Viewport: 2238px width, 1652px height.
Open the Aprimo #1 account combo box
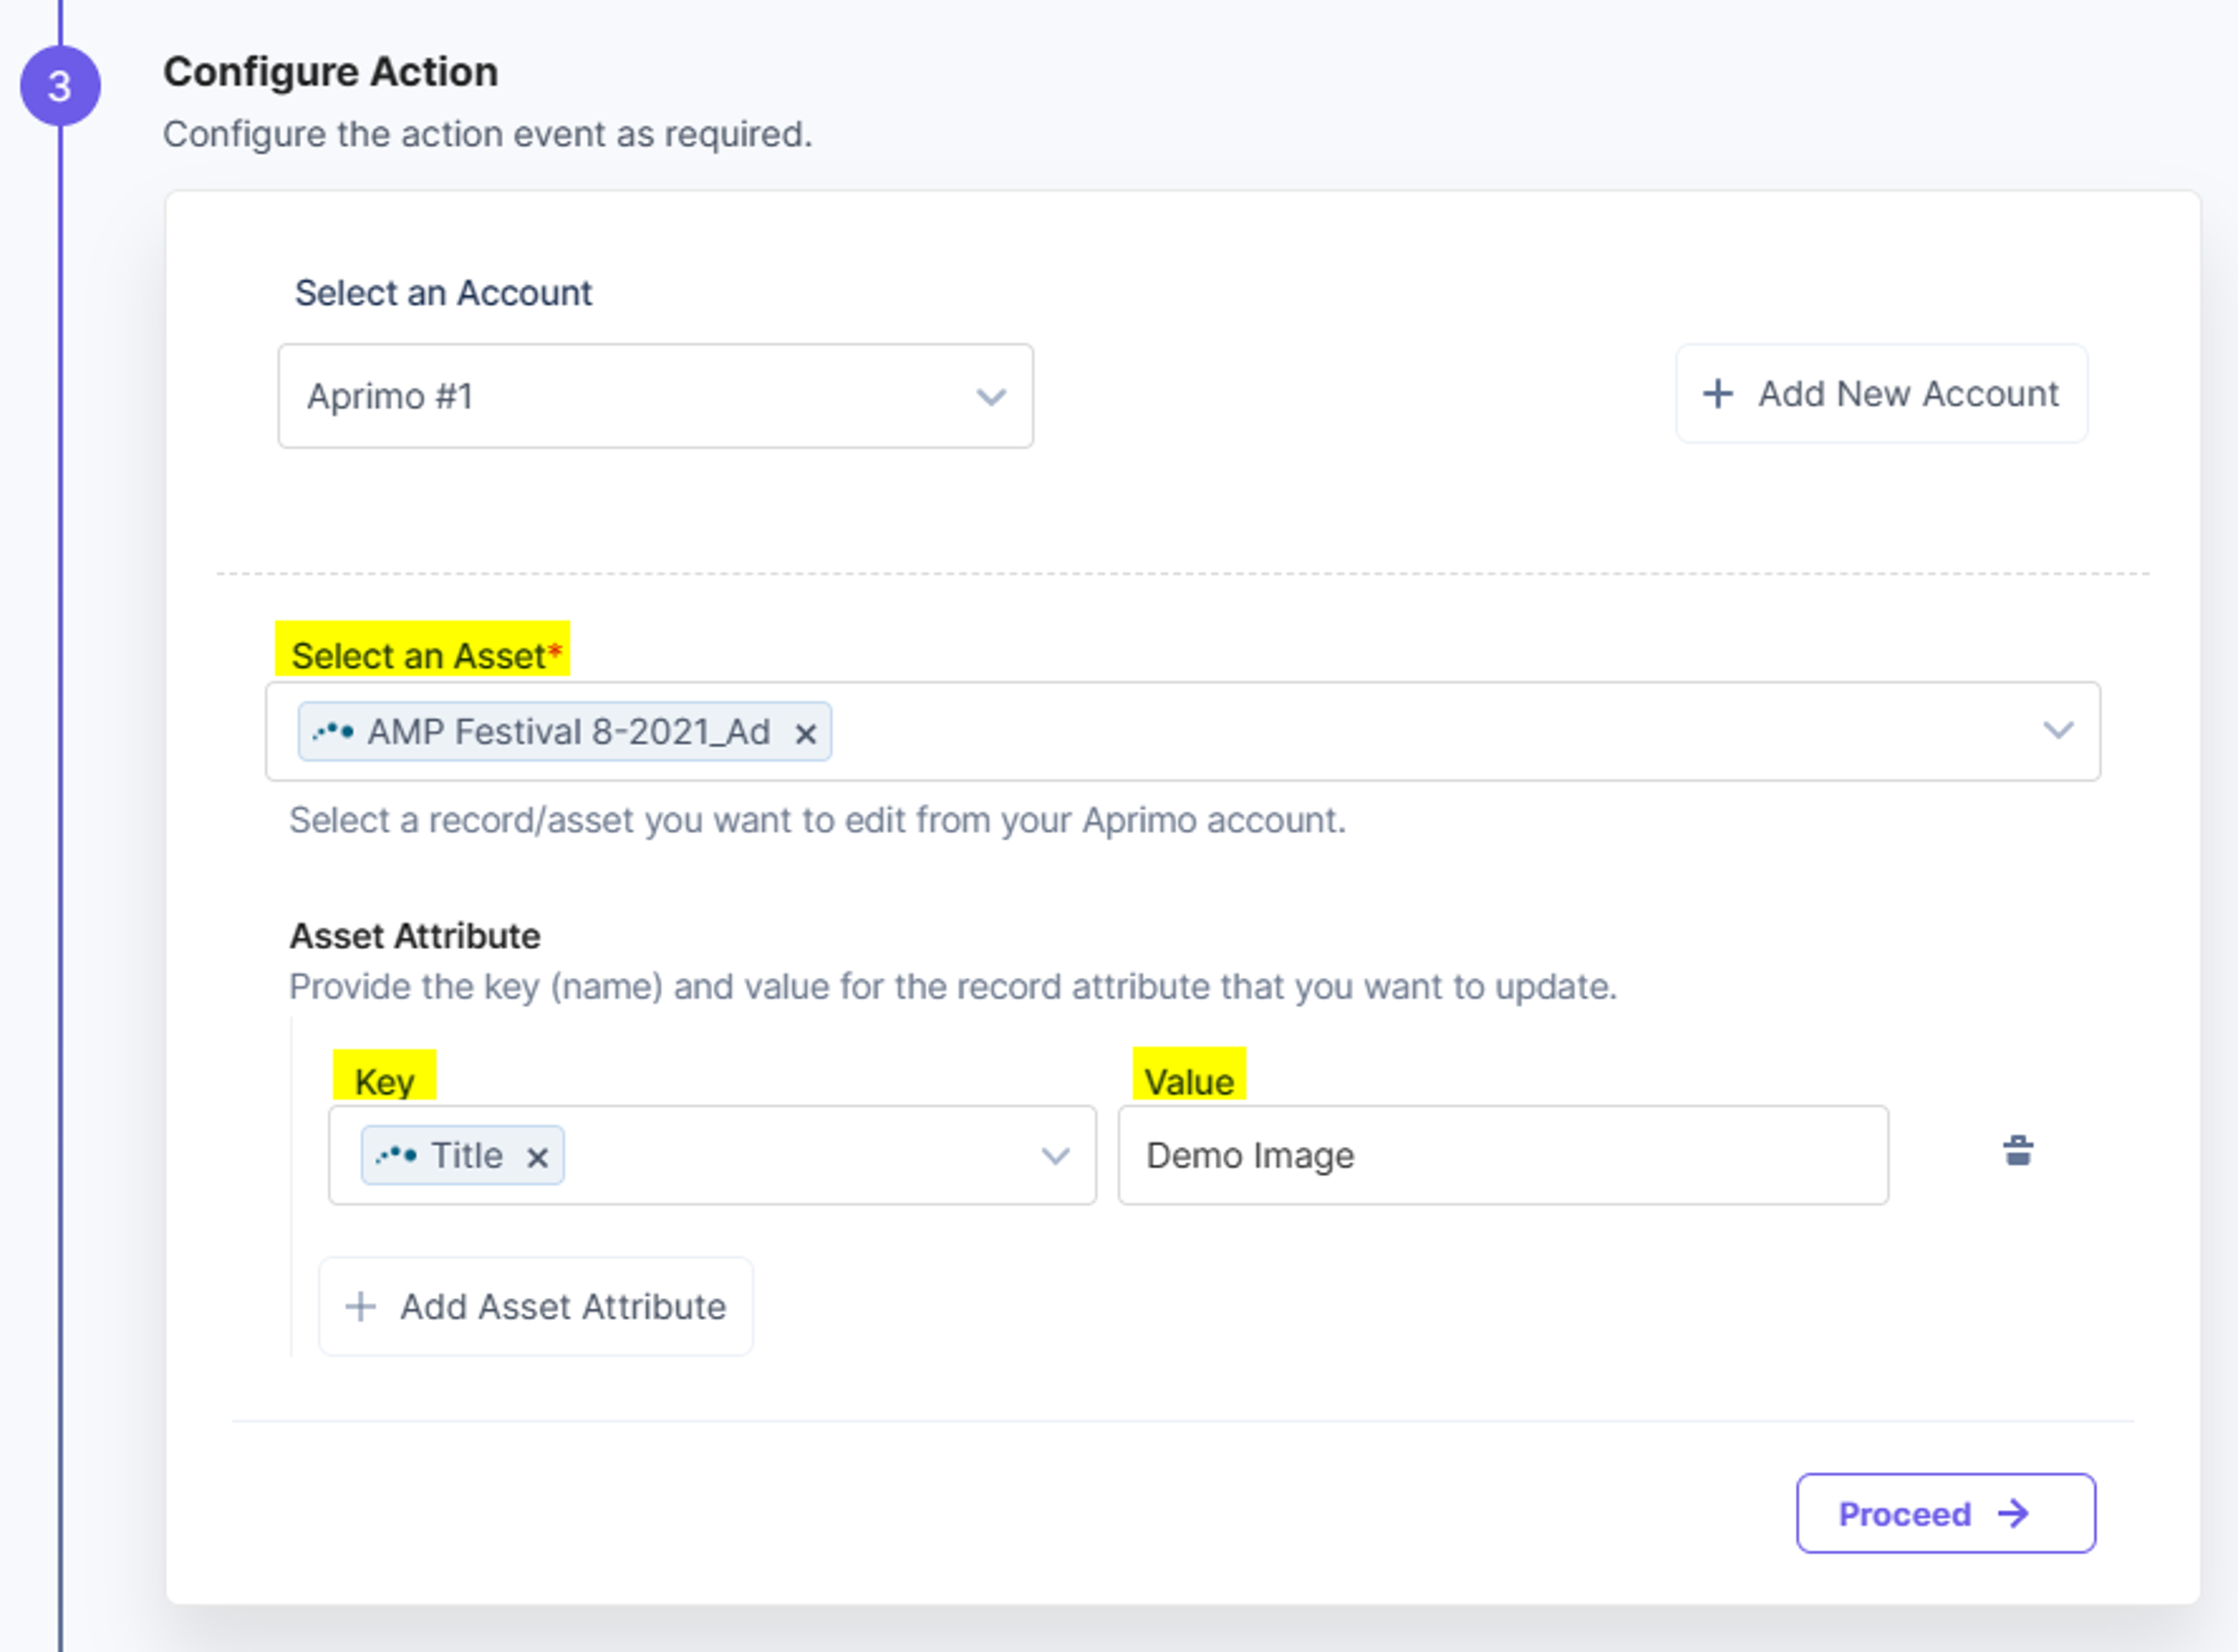pos(655,396)
